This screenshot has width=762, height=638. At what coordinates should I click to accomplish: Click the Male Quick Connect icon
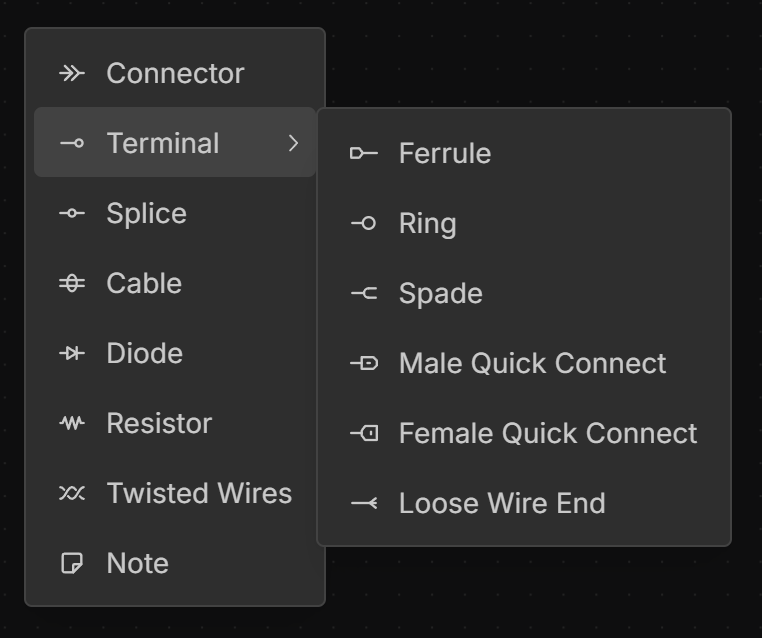tap(364, 363)
